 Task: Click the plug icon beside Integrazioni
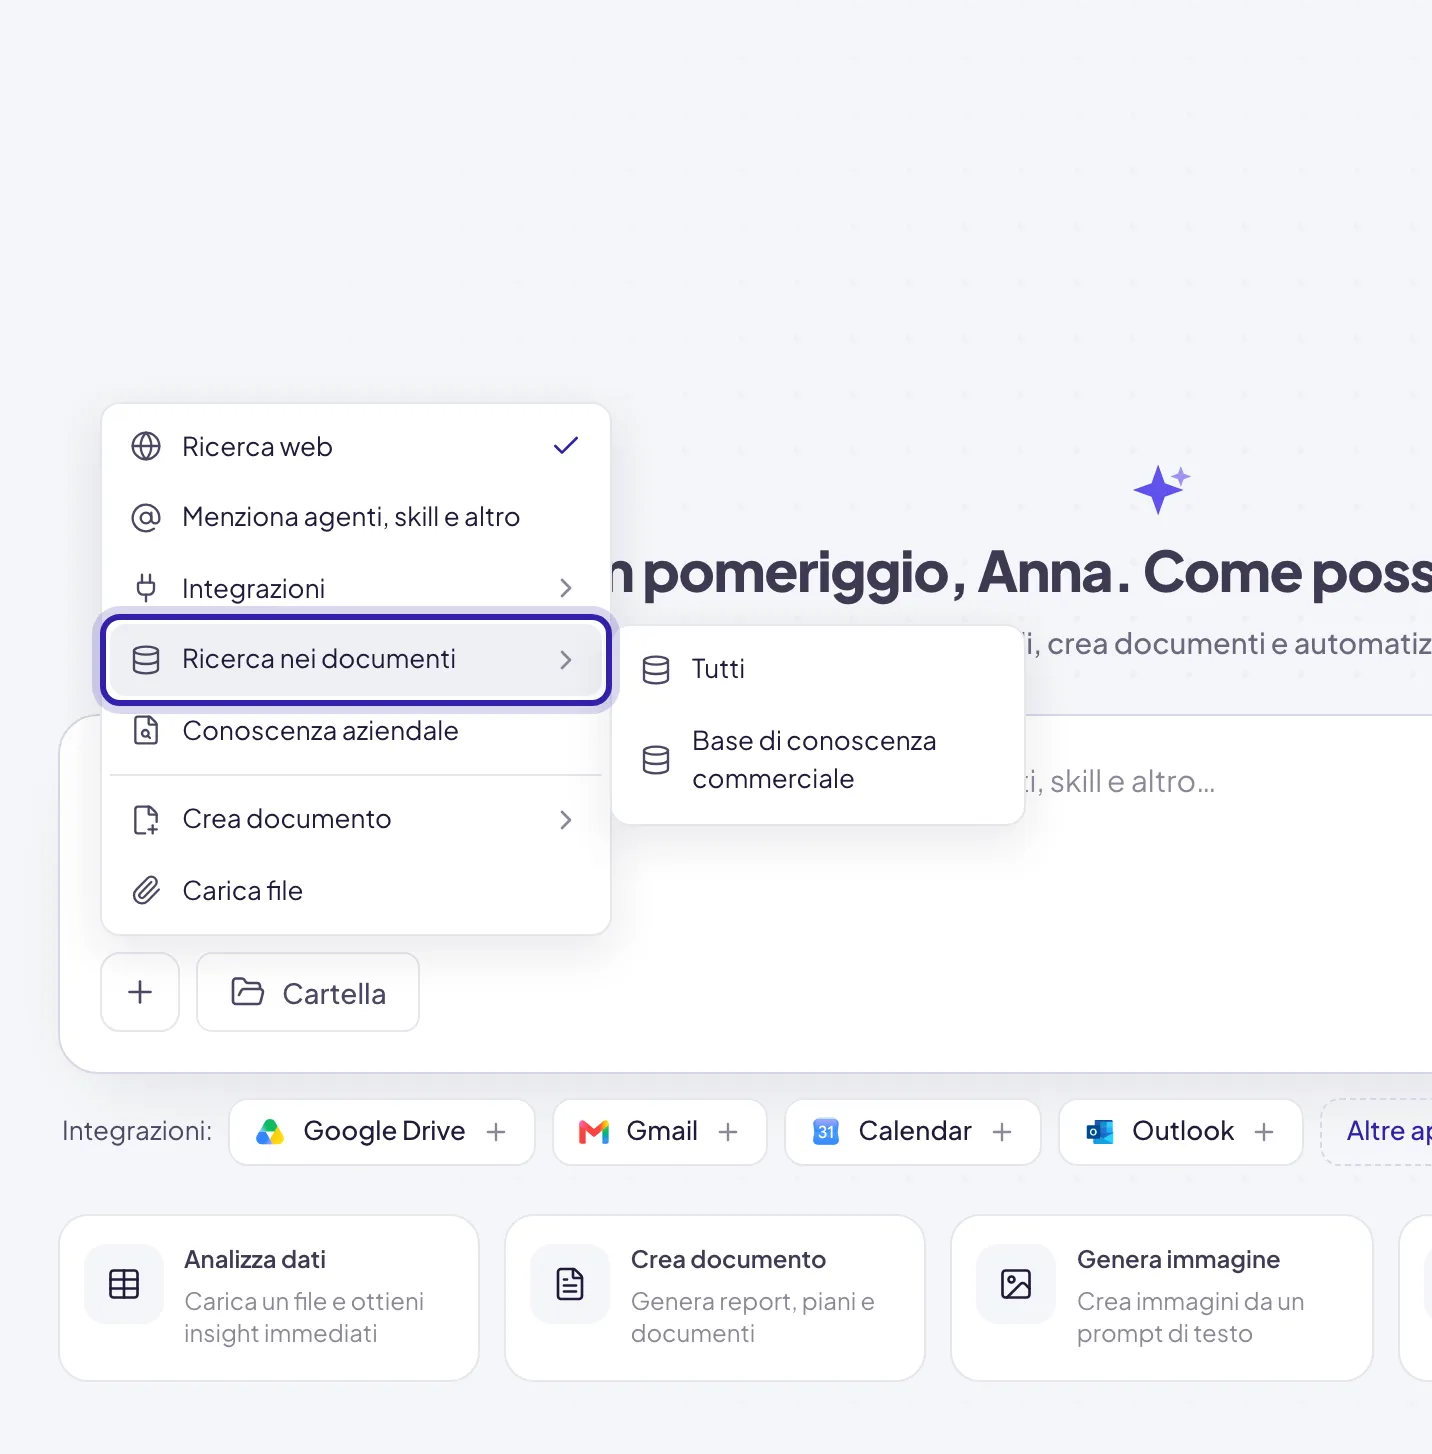146,588
